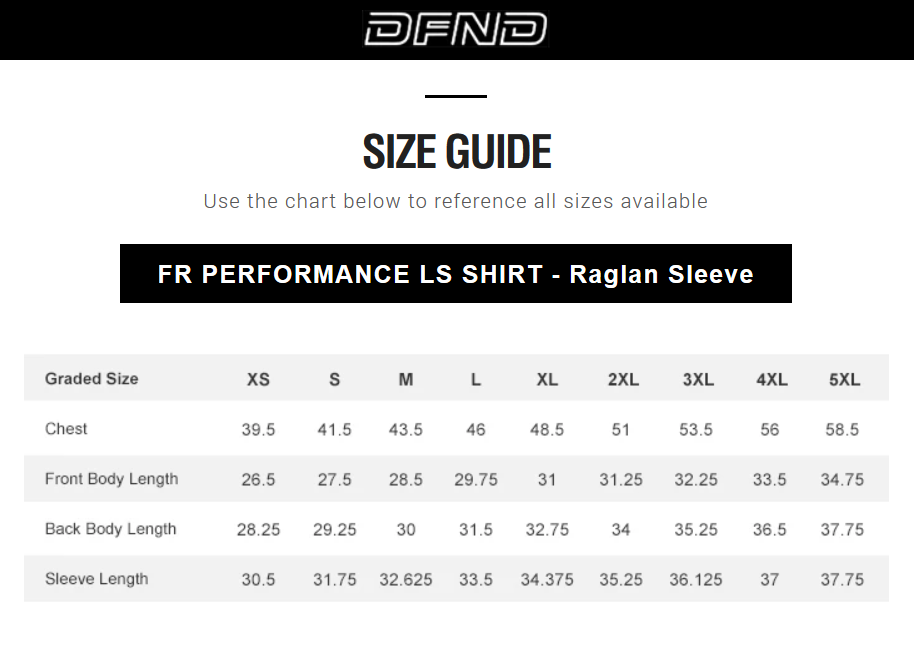Click the Chest row label
The width and height of the screenshot is (914, 667).
coord(66,429)
